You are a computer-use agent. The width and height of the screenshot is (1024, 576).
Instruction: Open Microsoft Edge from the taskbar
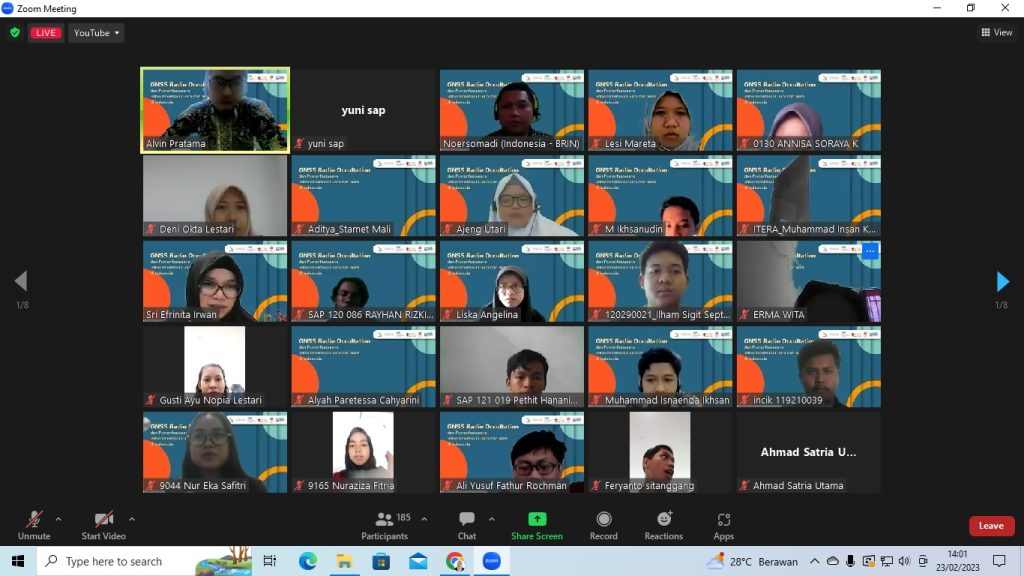click(x=307, y=561)
